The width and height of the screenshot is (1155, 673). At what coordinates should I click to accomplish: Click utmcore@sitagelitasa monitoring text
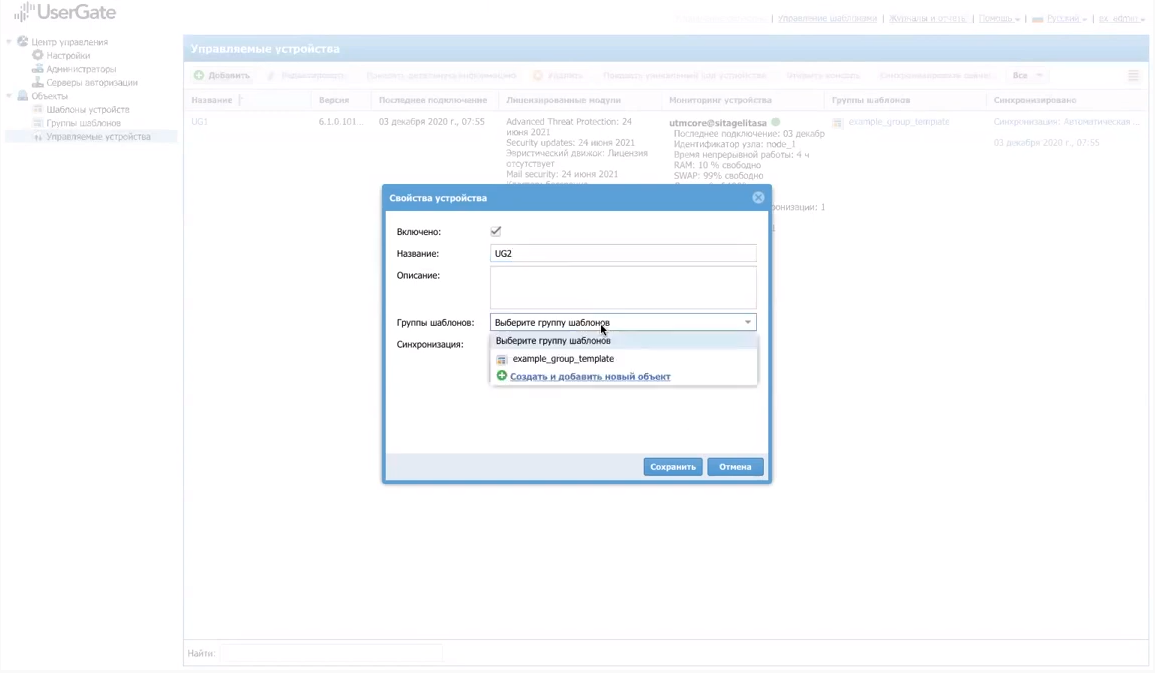tap(717, 123)
